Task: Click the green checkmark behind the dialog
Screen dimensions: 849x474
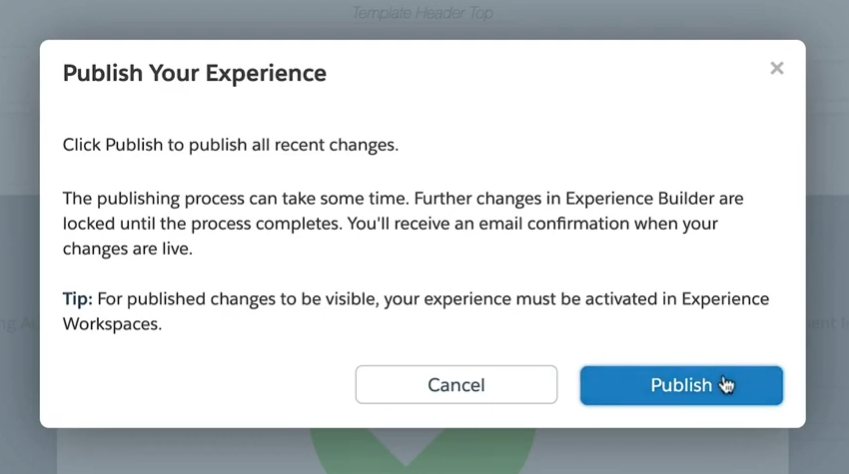Action: click(407, 448)
